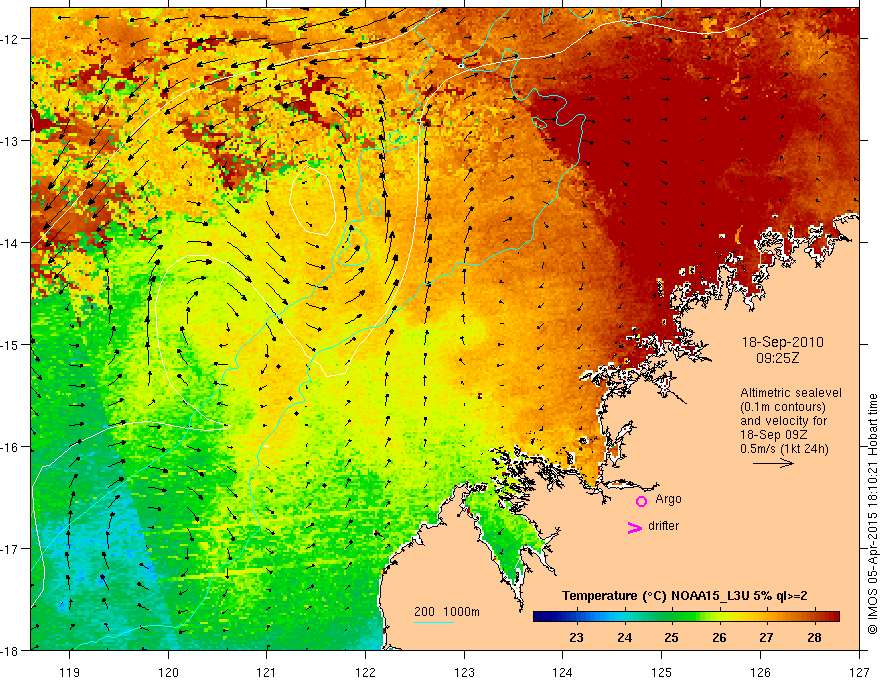Click the color bar tick label 24

pyautogui.click(x=624, y=638)
